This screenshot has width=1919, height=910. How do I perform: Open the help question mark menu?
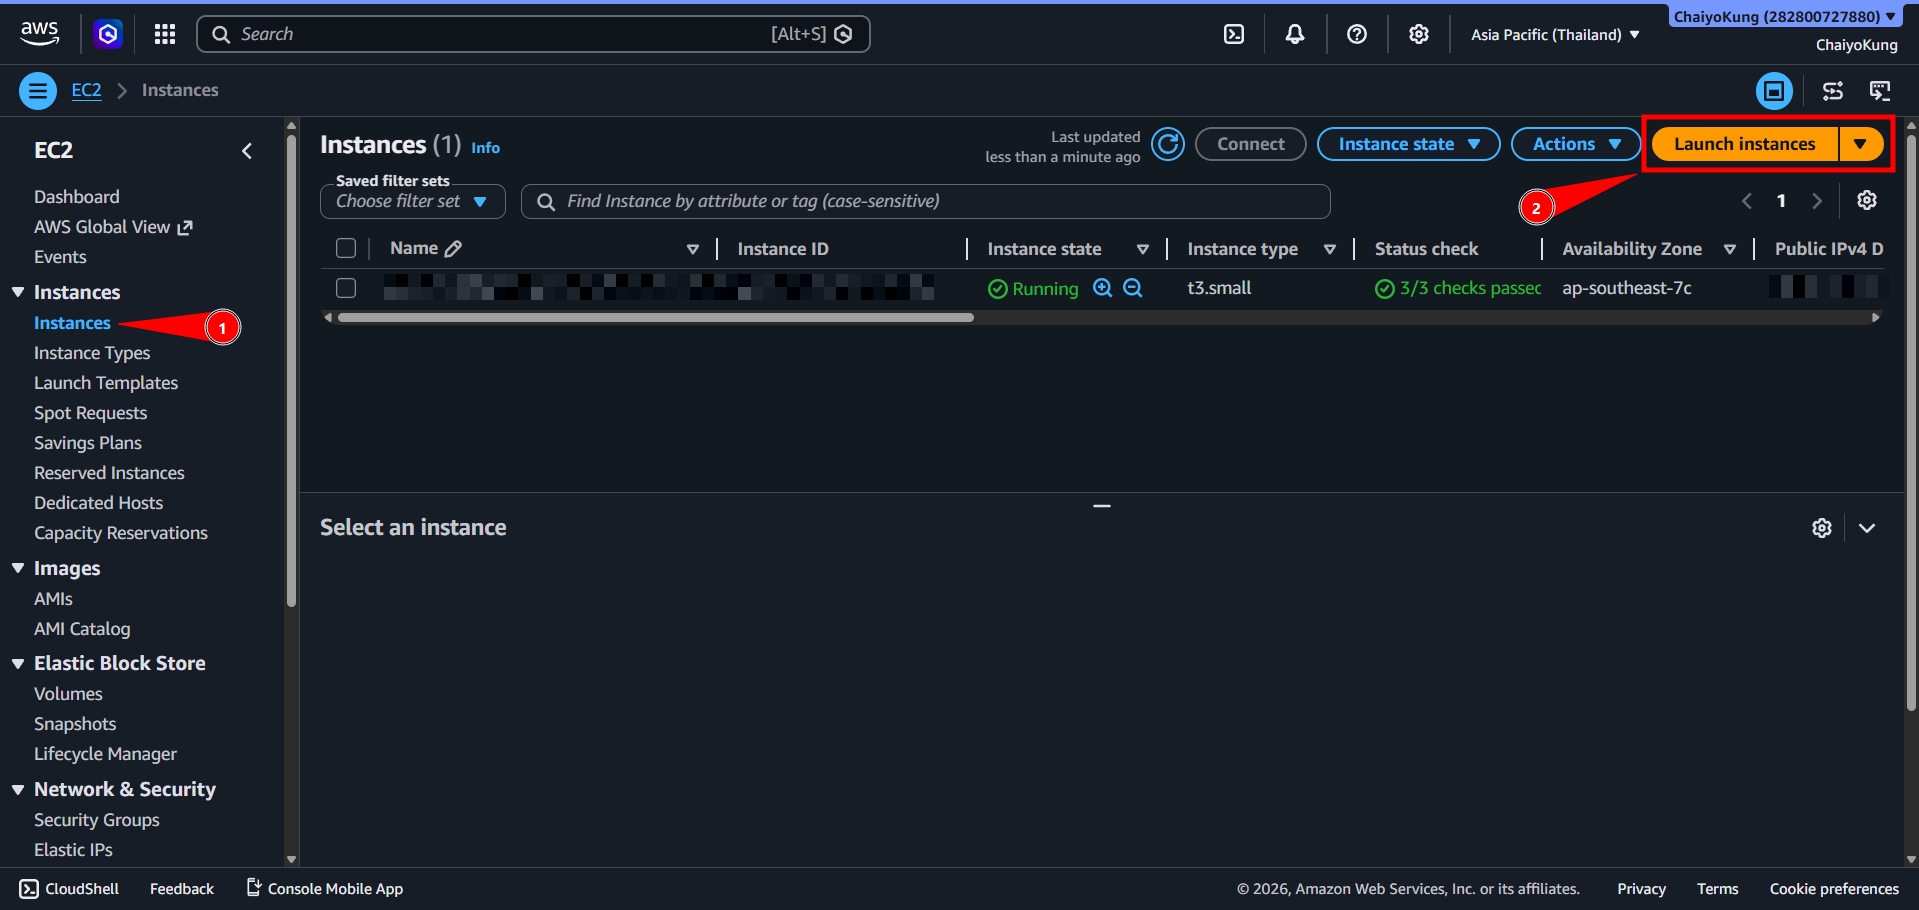pyautogui.click(x=1357, y=34)
